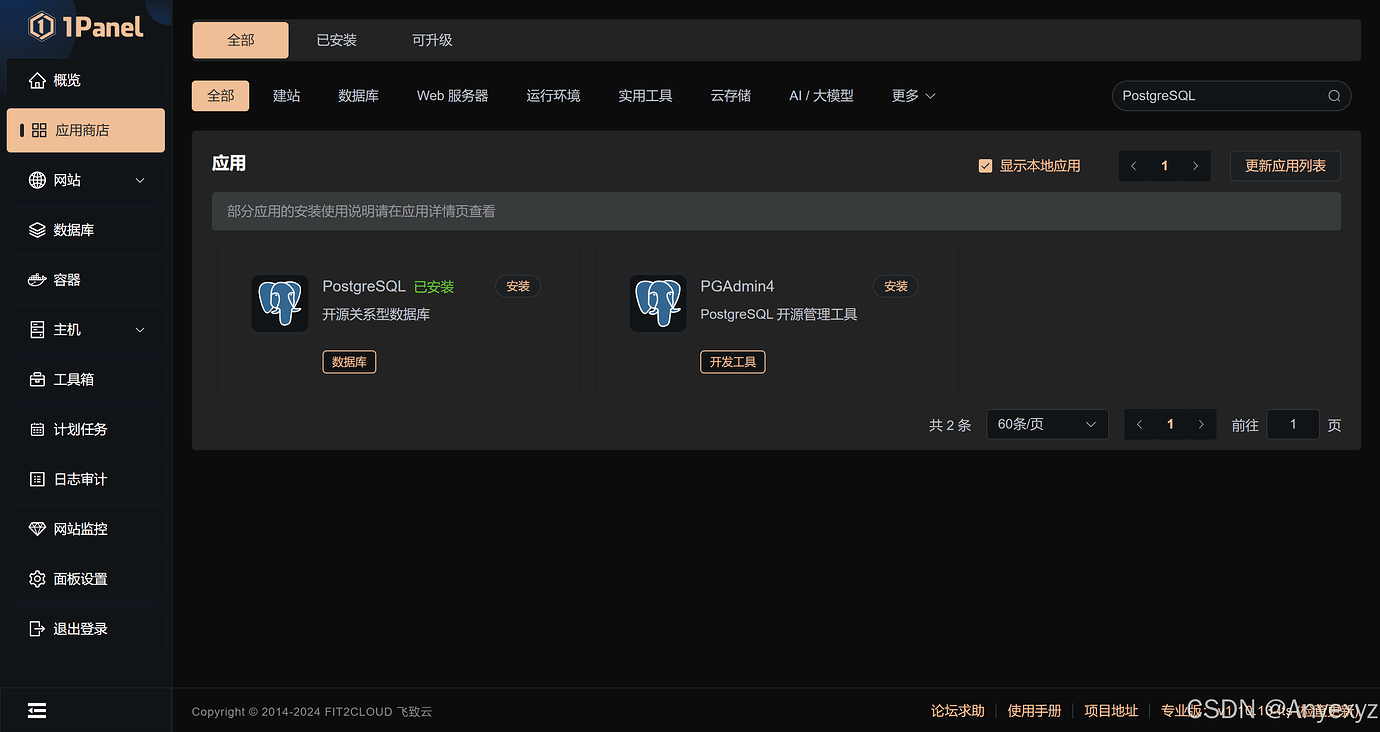Go to 数据库 sidebar item with stack icon
The height and width of the screenshot is (732, 1380).
click(37, 230)
